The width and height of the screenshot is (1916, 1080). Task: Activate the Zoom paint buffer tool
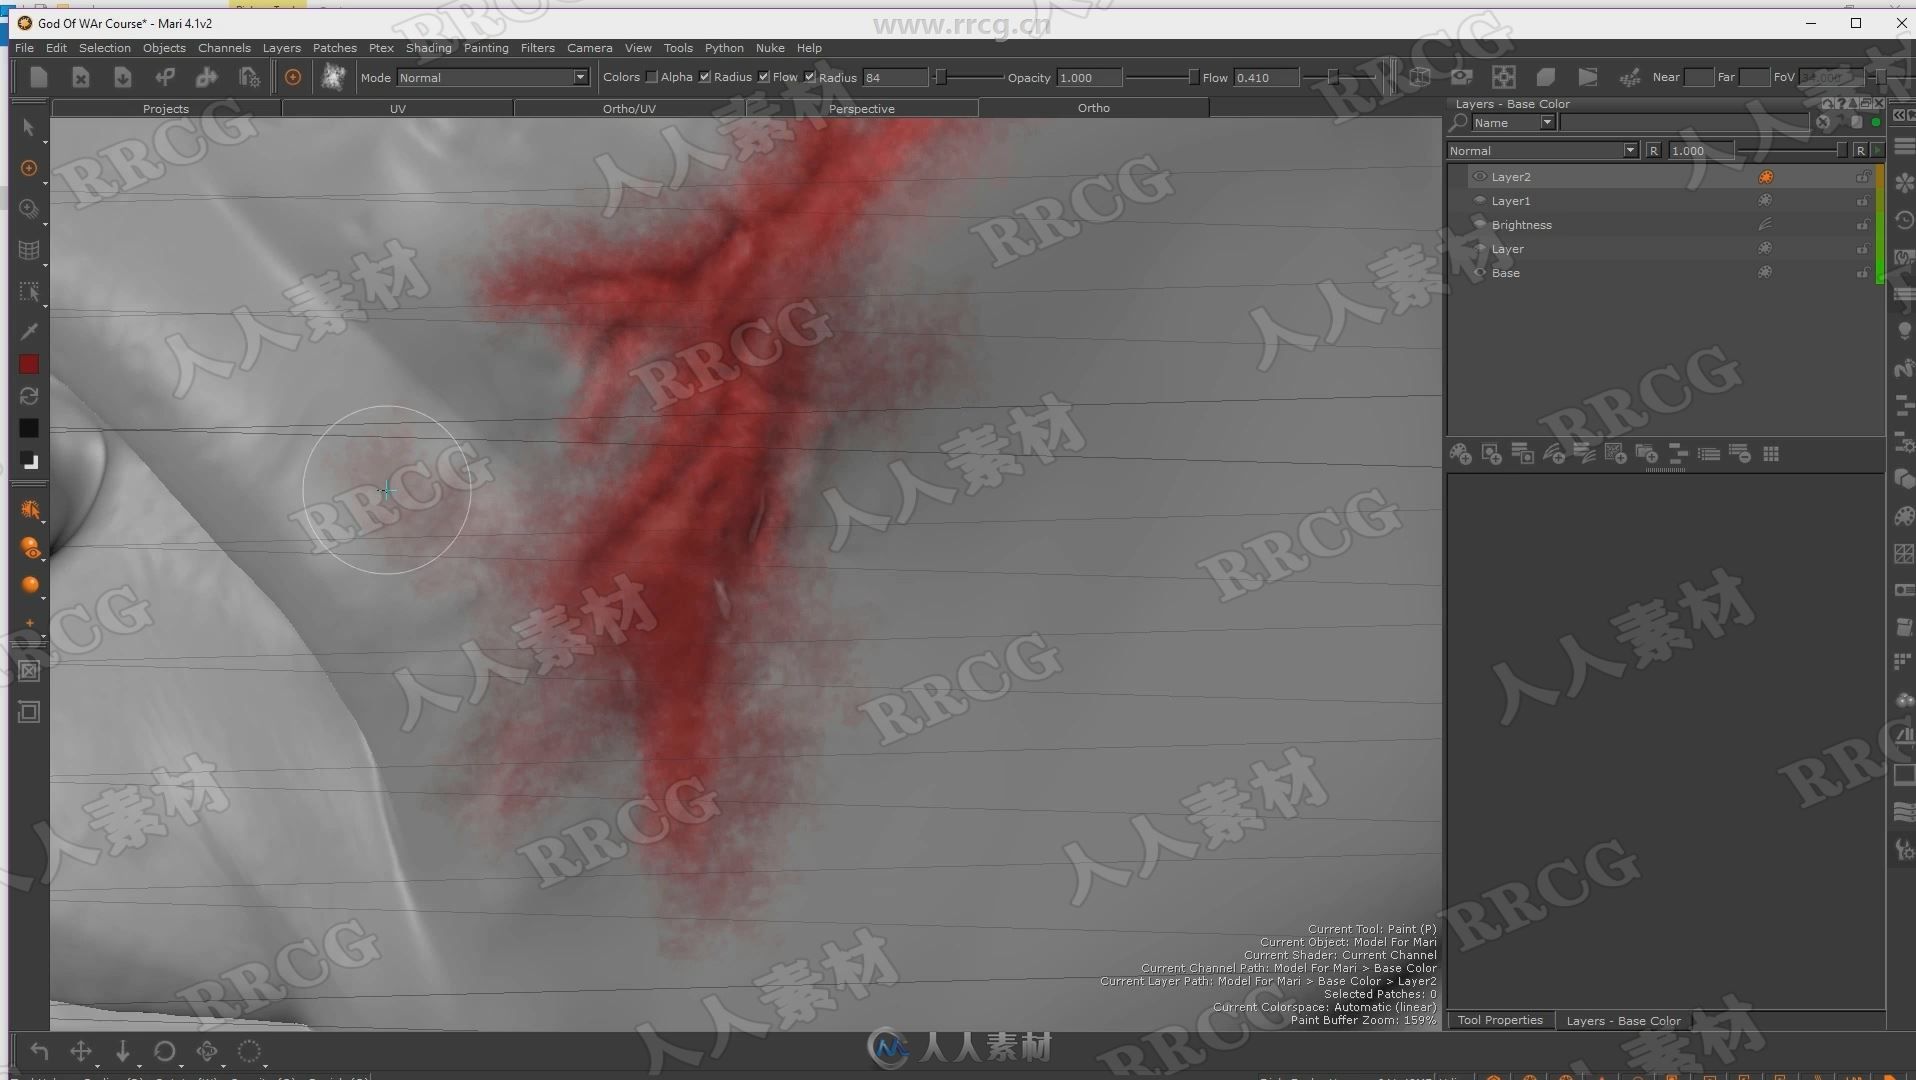(x=29, y=209)
